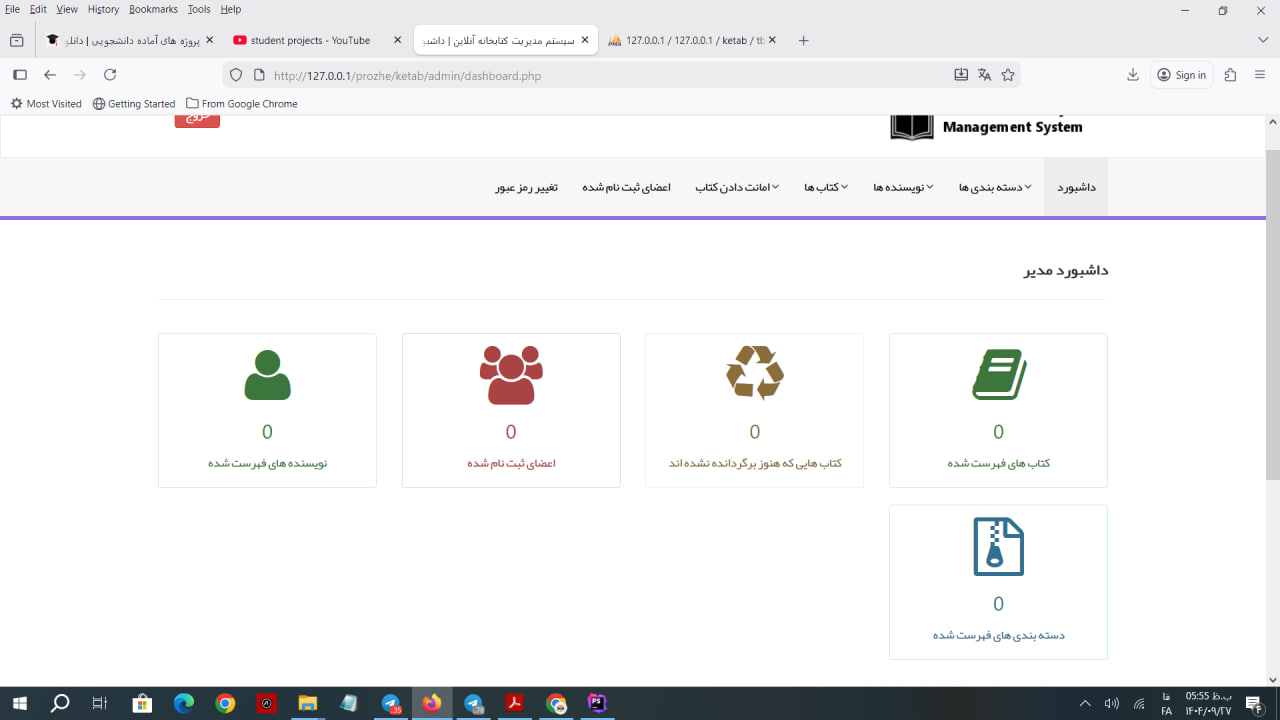Click the red group icon for registered members
The height and width of the screenshot is (720, 1280).
pyautogui.click(x=511, y=375)
